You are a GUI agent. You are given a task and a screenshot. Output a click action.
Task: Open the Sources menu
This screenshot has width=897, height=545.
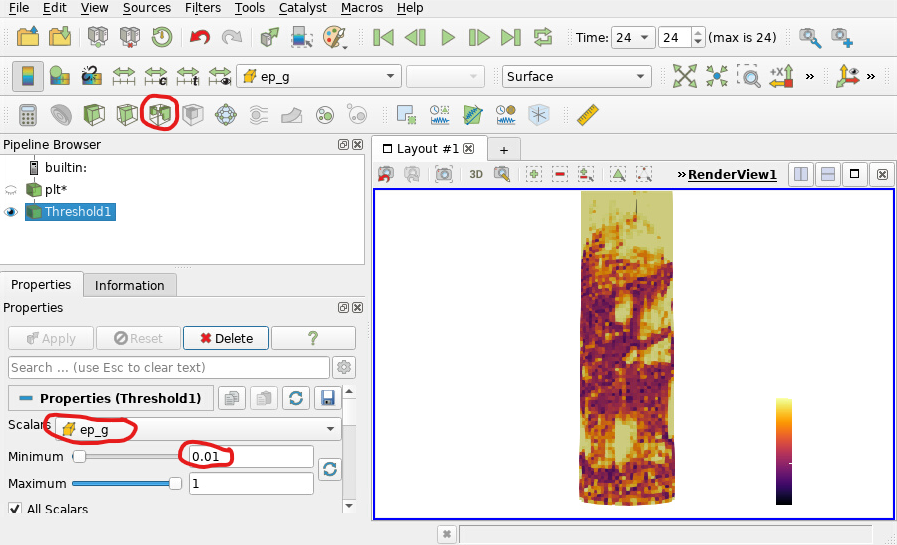pyautogui.click(x=146, y=8)
